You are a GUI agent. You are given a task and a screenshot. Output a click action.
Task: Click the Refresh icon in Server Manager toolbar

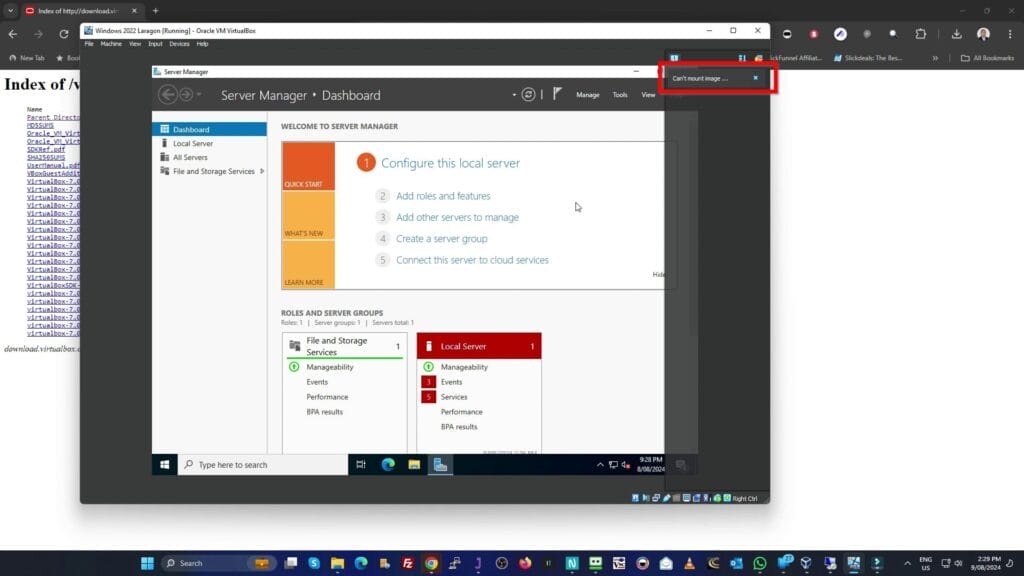(x=529, y=94)
